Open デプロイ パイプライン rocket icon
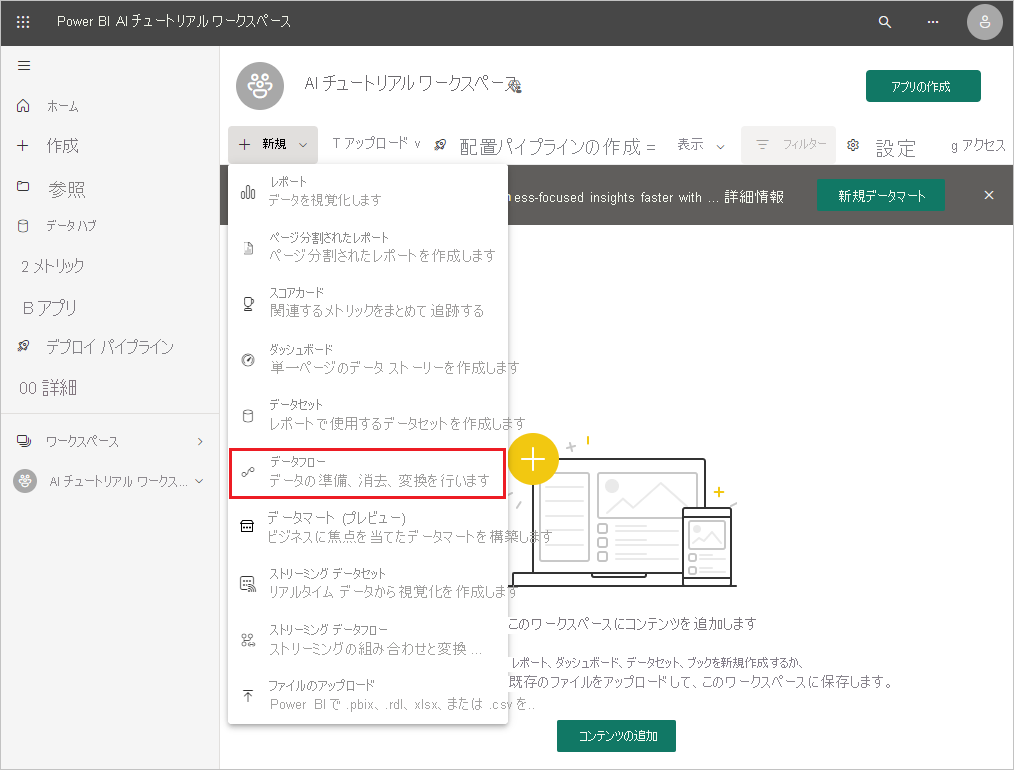 (23, 346)
